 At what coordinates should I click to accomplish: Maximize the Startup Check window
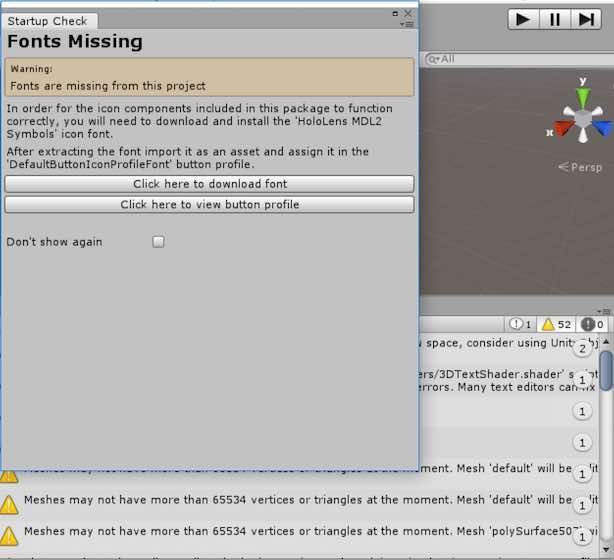click(x=395, y=14)
